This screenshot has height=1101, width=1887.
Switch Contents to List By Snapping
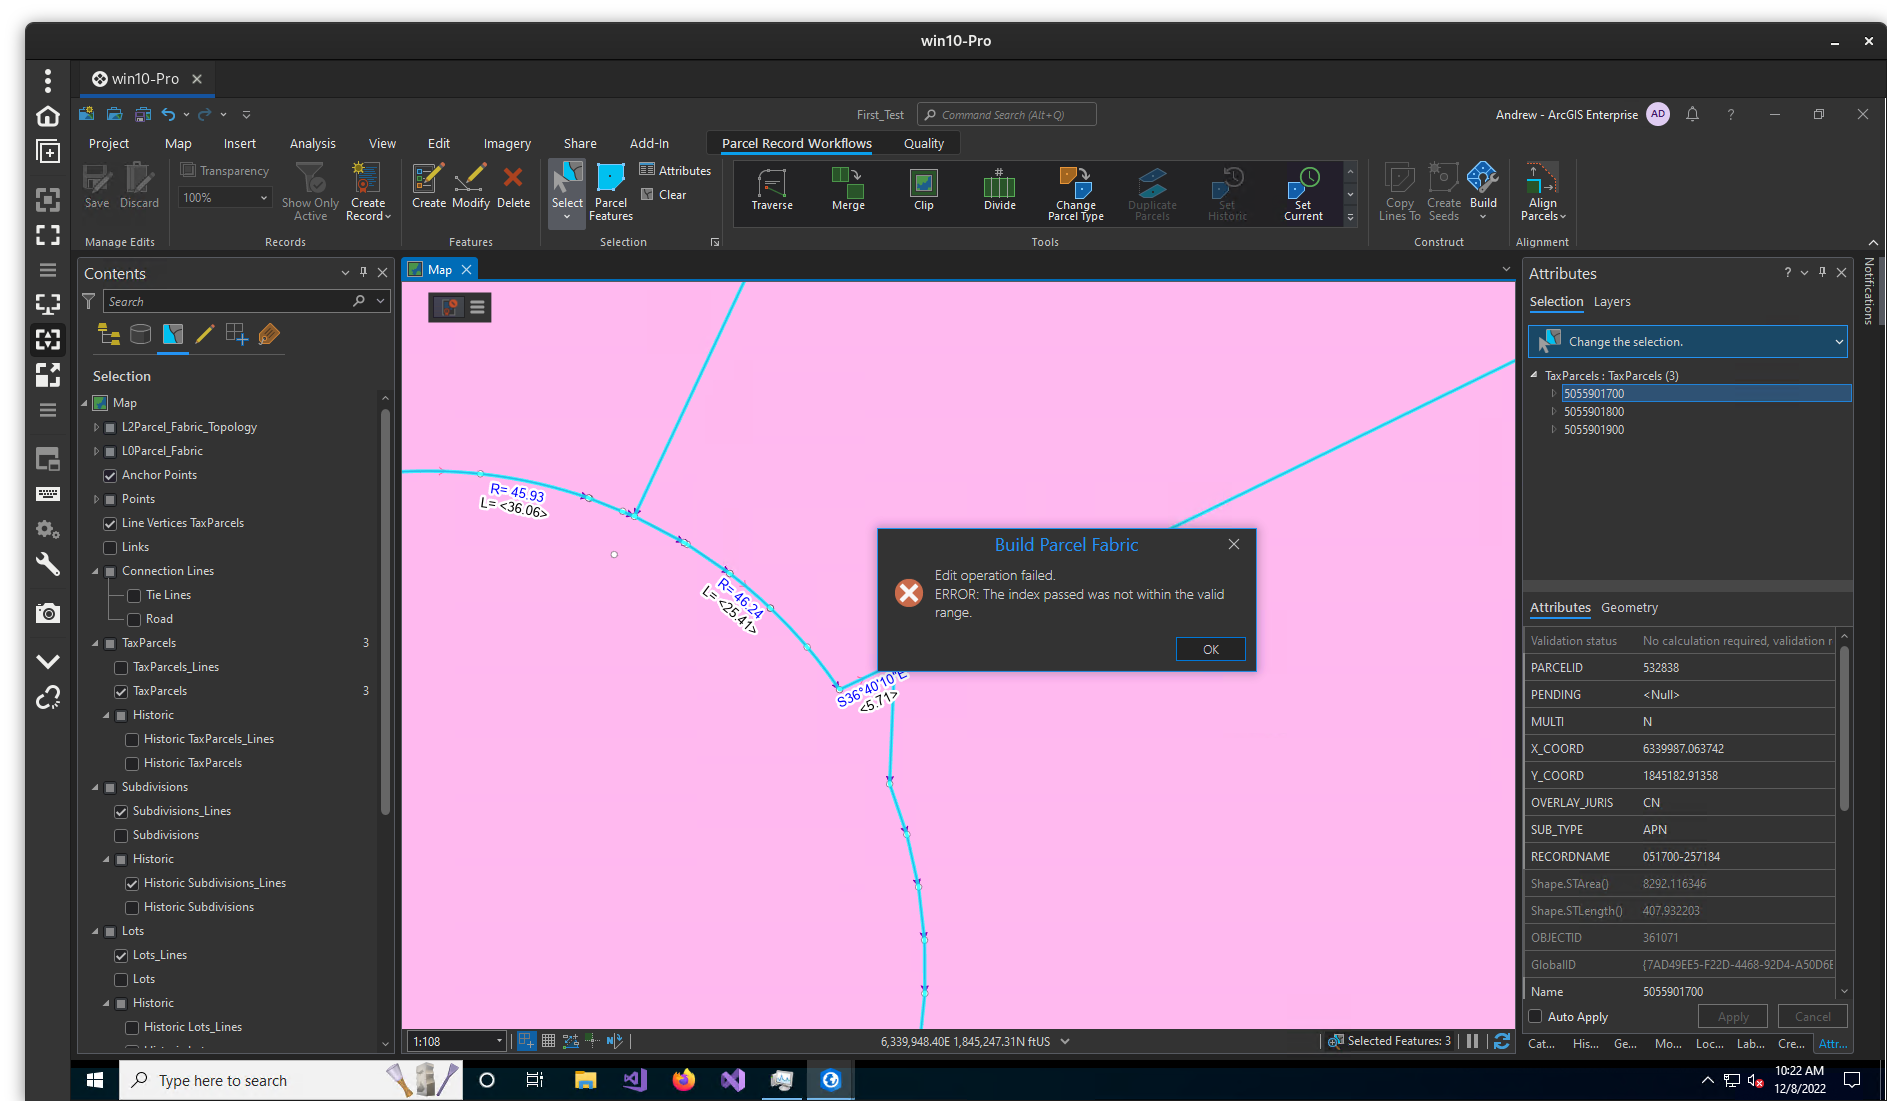tap(237, 335)
